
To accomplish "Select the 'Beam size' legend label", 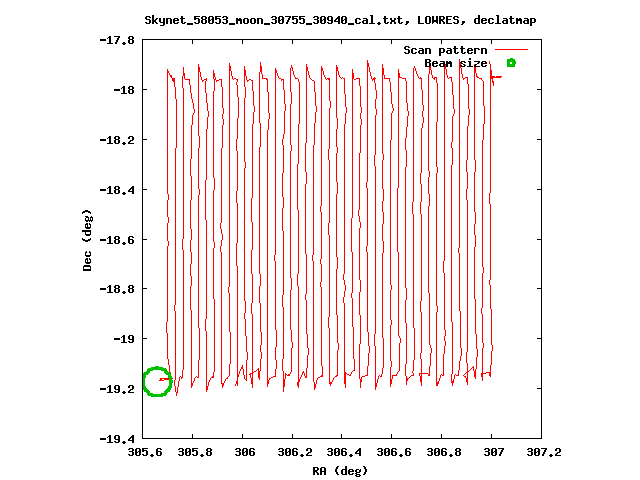I will click(456, 63).
